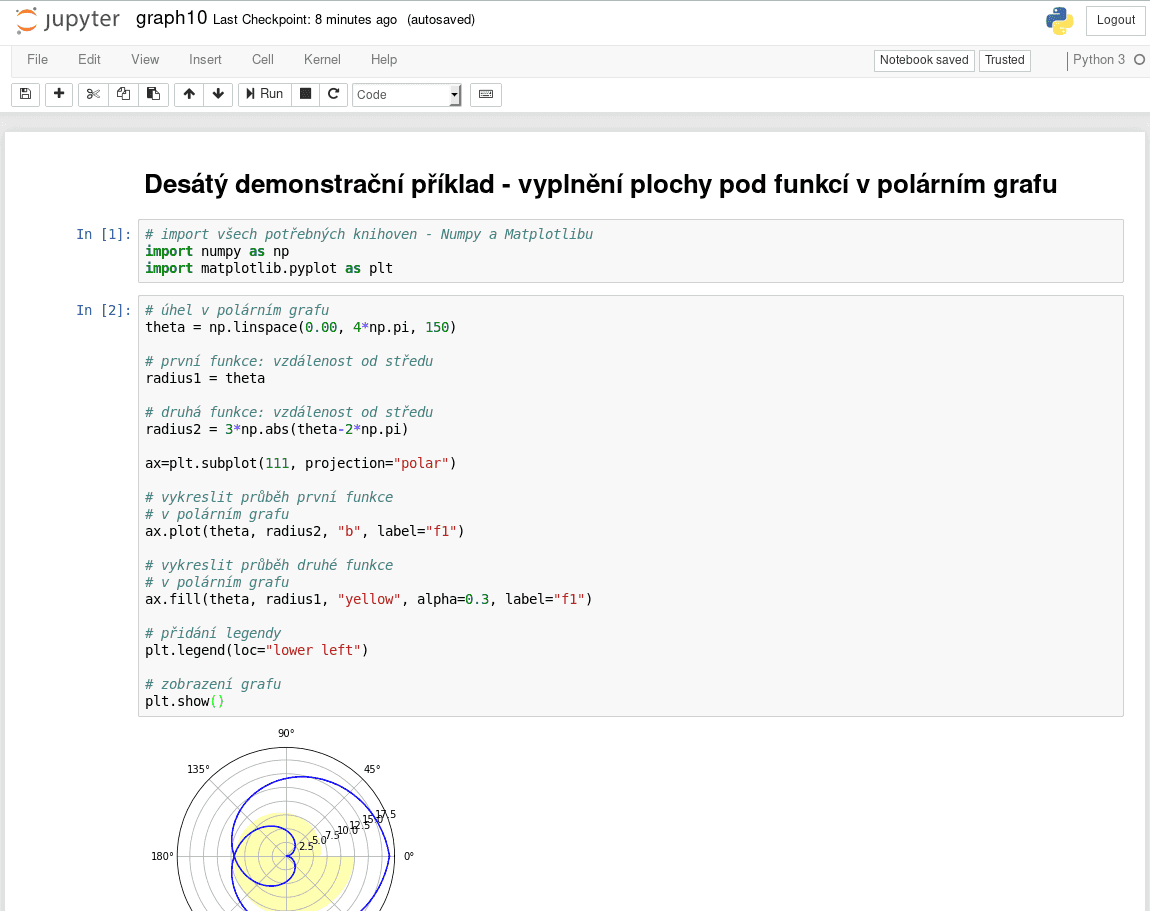Select the In [1]: prompt
The image size is (1150, 911).
[x=103, y=234]
